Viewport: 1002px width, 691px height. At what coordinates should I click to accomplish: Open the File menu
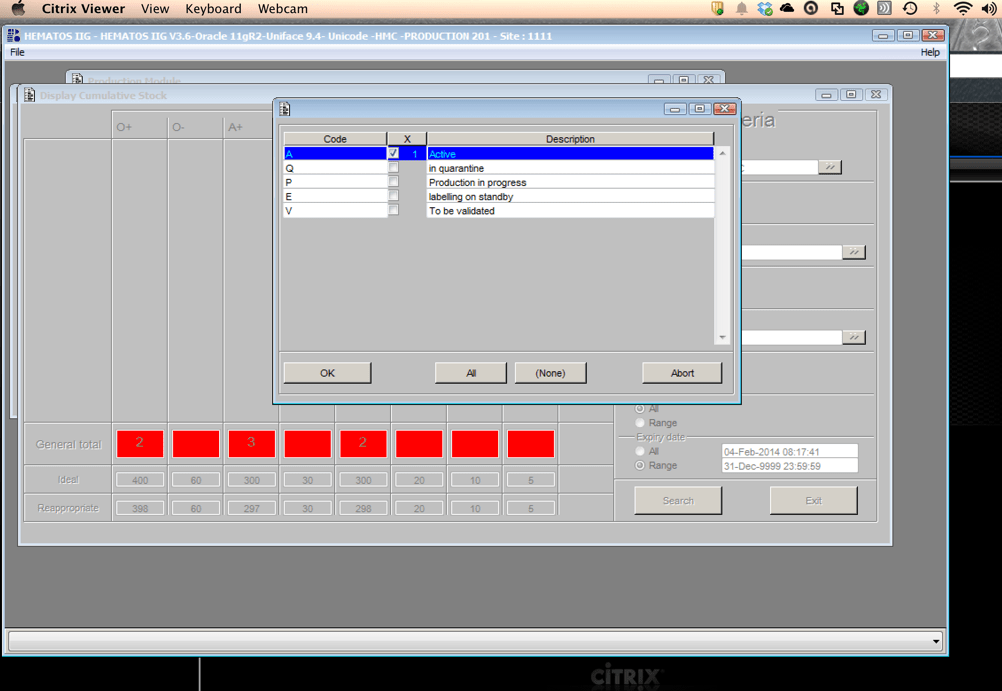[x=17, y=52]
